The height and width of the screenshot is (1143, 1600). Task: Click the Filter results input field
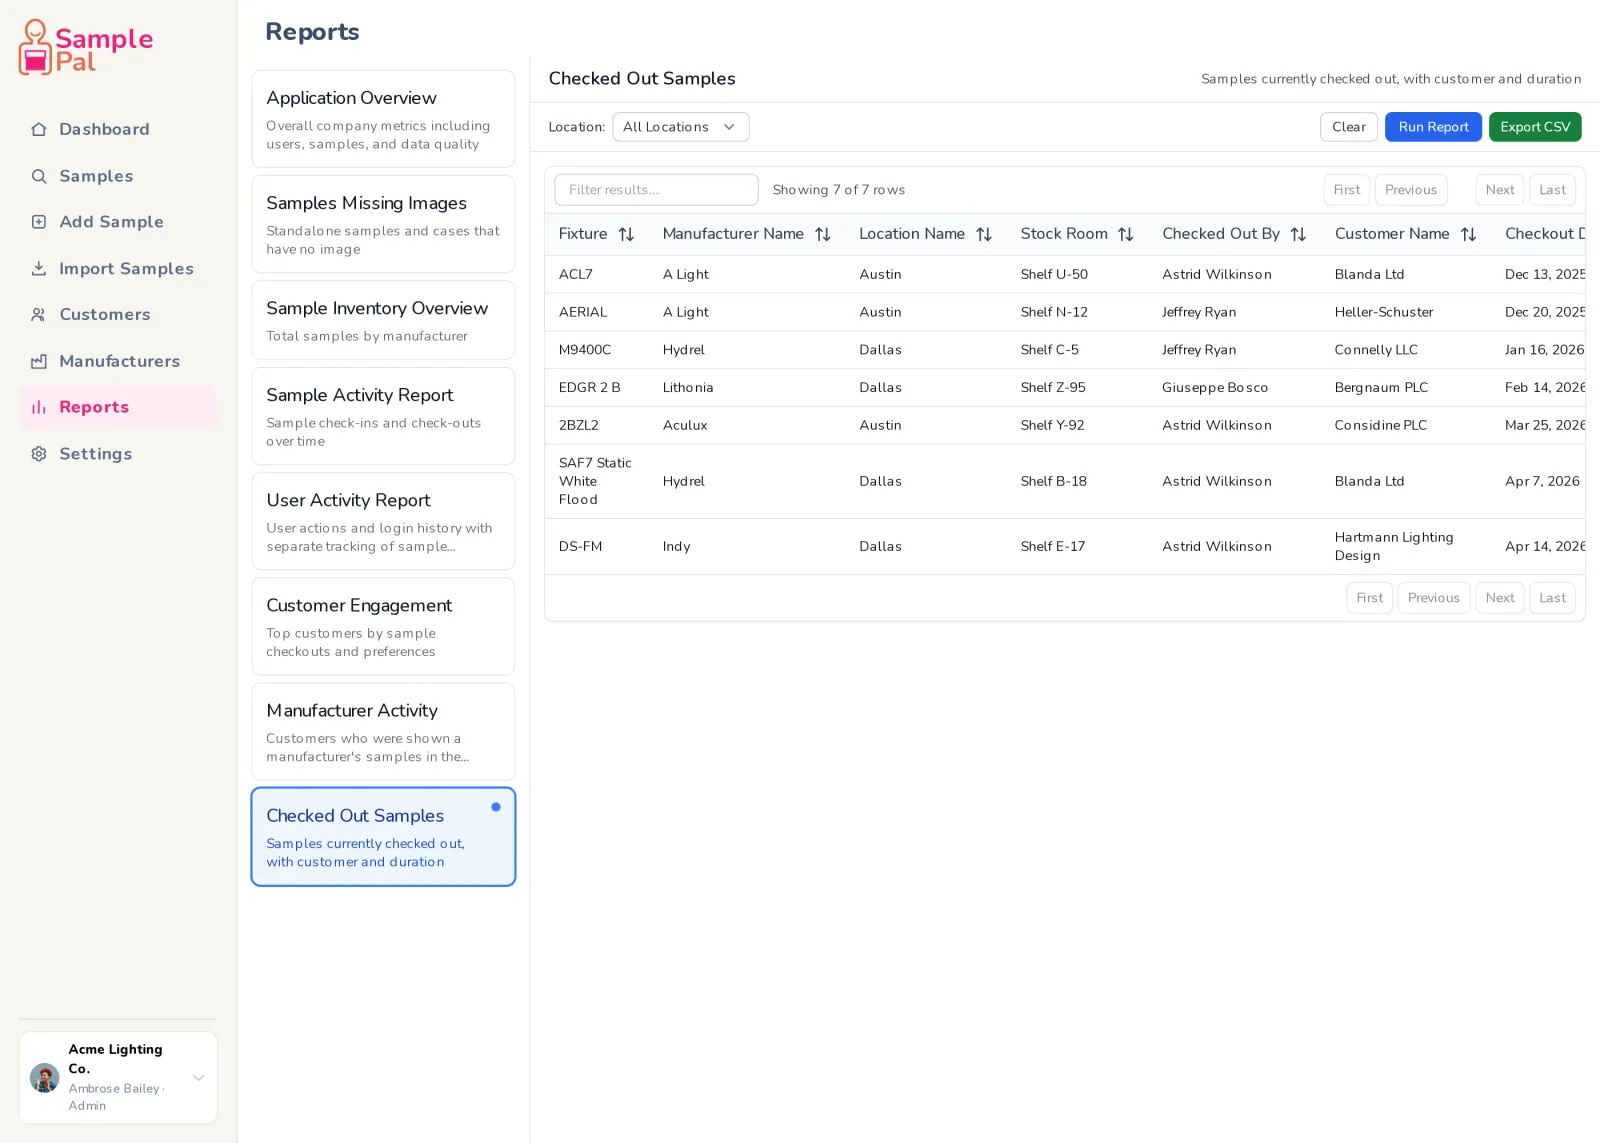coord(656,190)
